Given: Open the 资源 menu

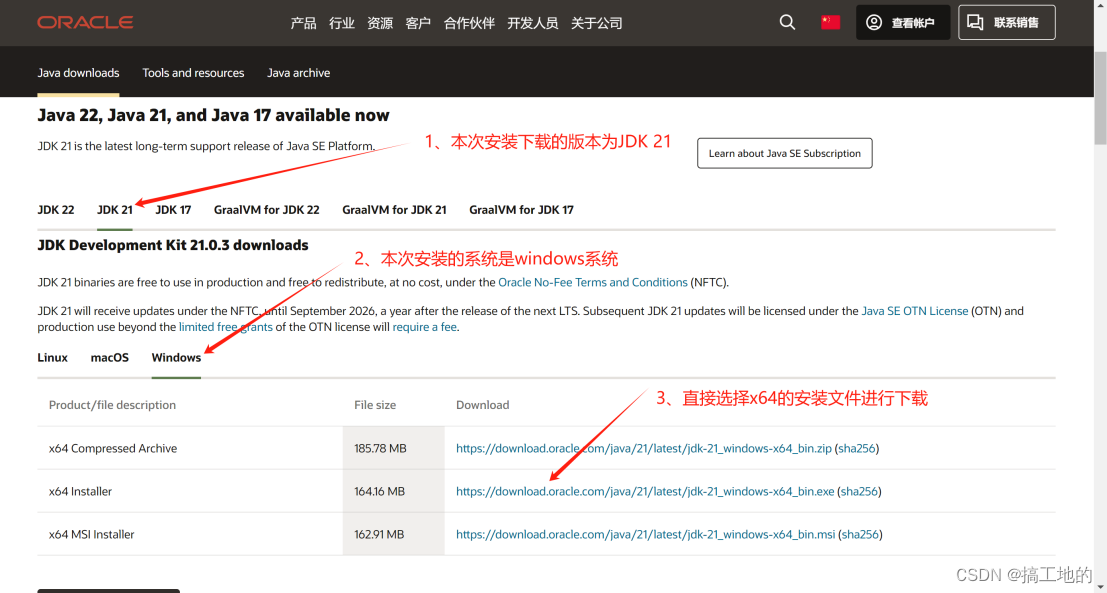Looking at the screenshot, I should pos(380,23).
